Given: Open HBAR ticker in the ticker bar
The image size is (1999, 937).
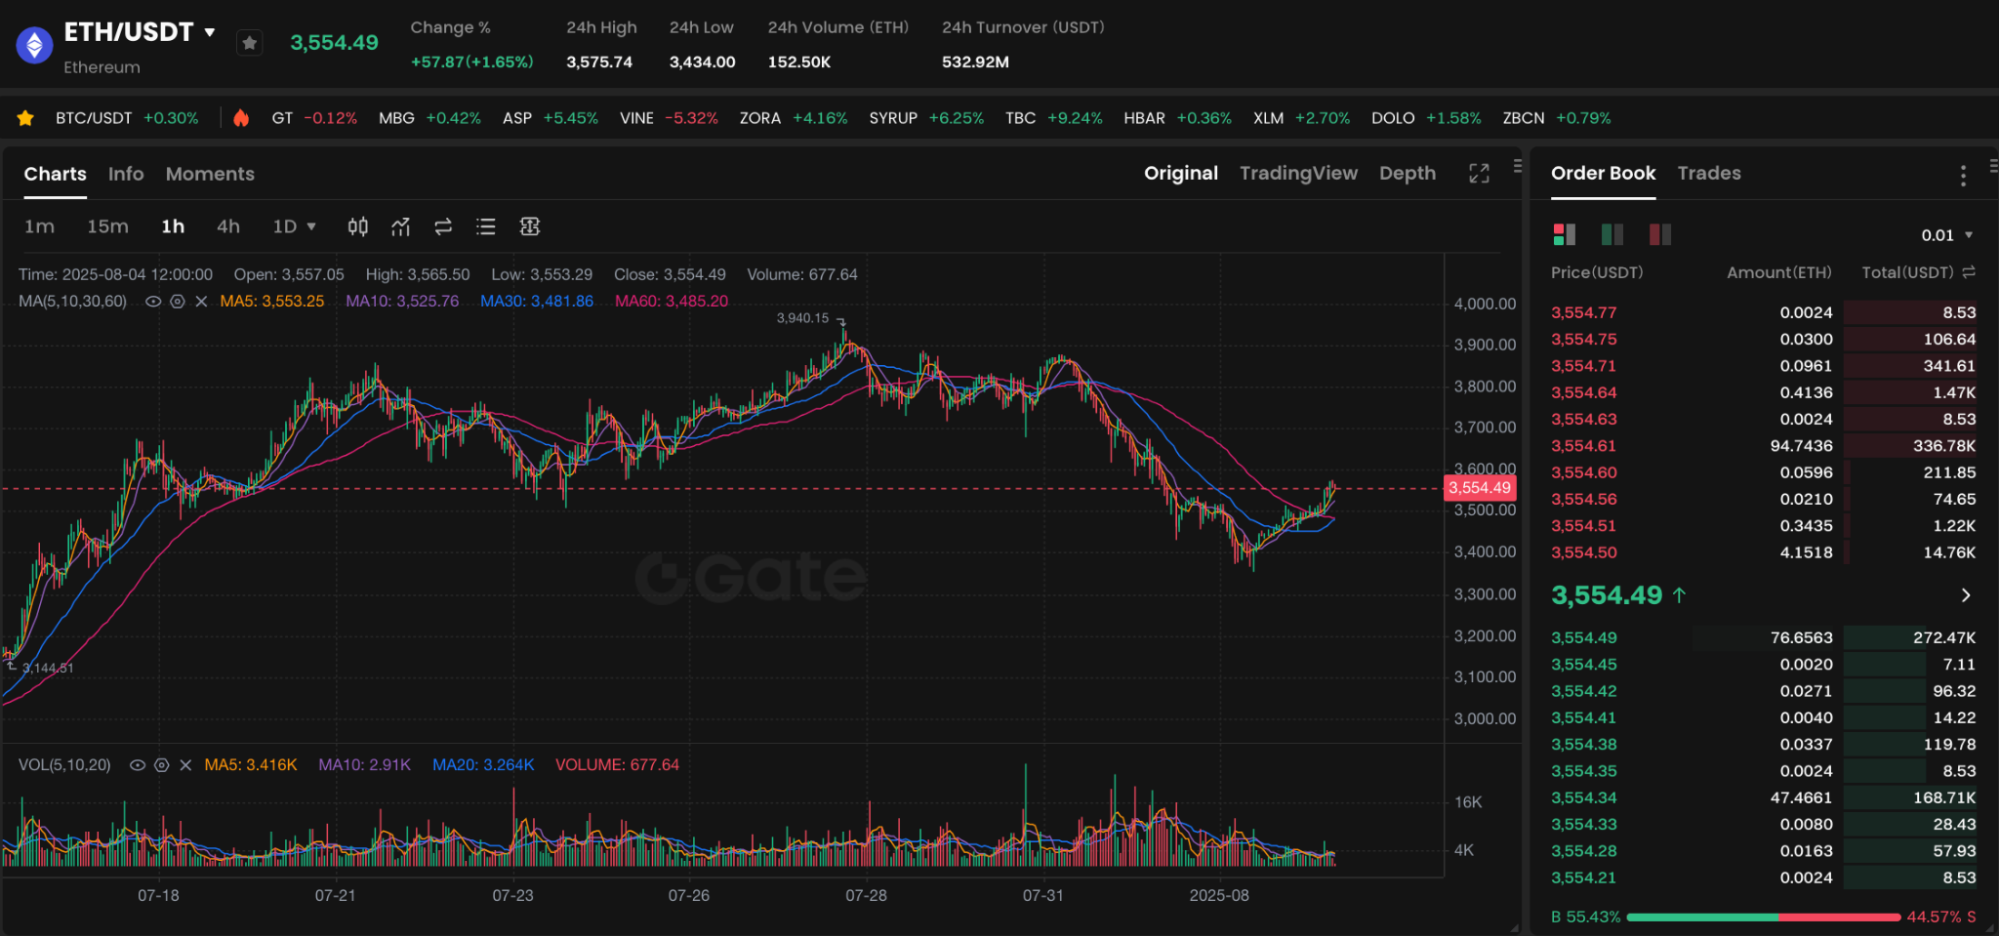Looking at the screenshot, I should [x=1177, y=118].
